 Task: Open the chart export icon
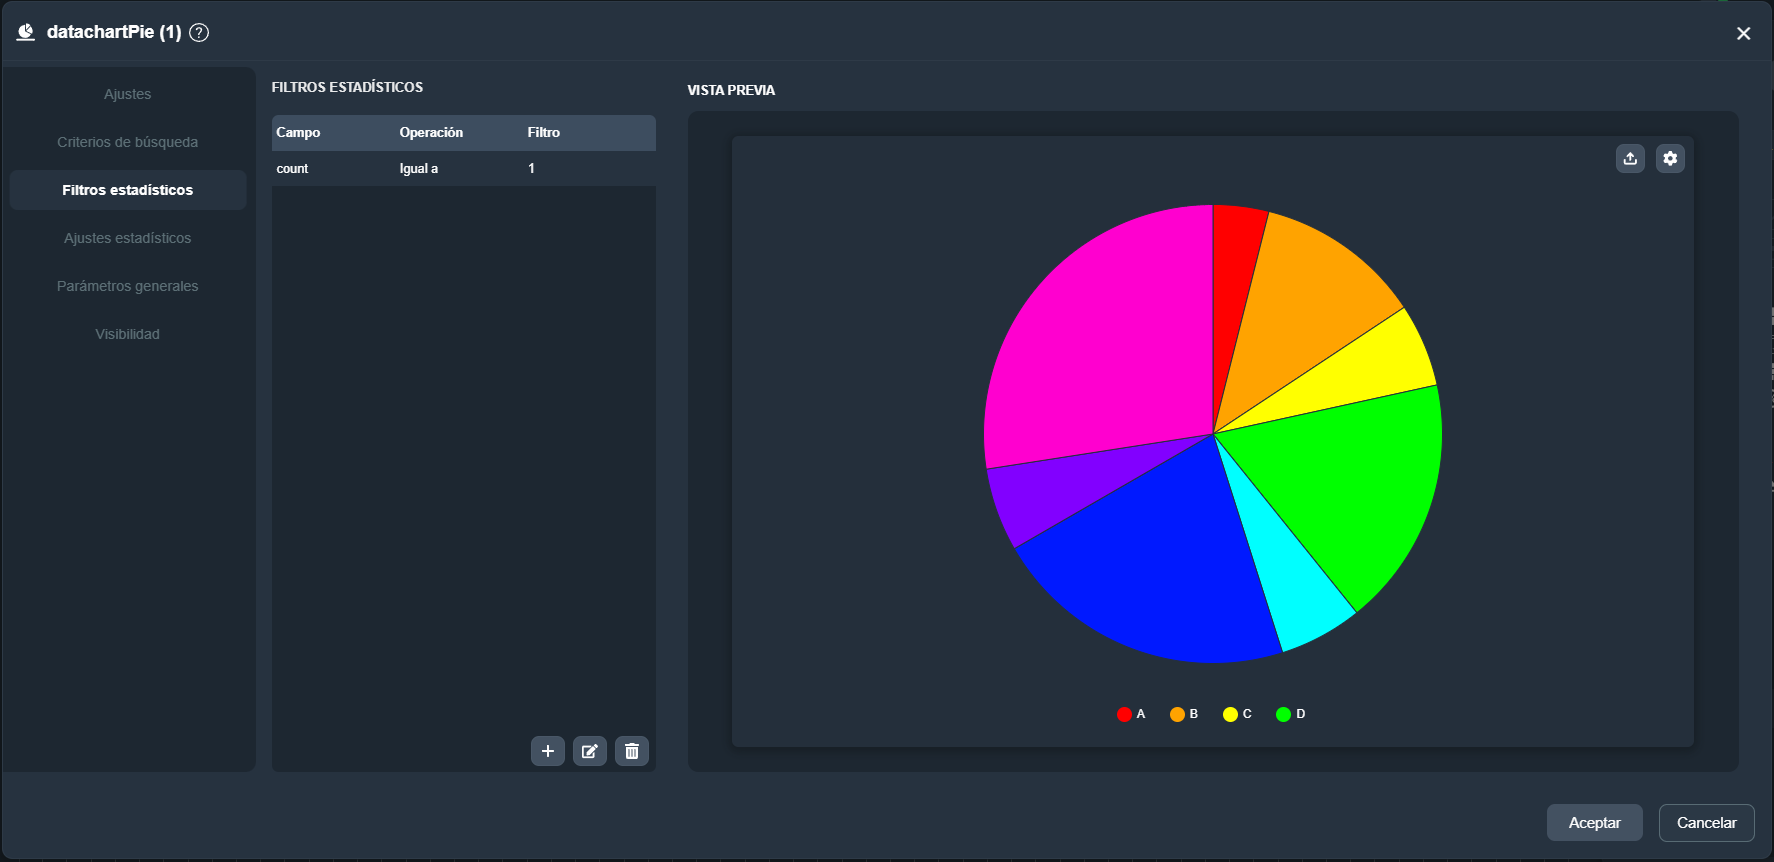pos(1630,159)
